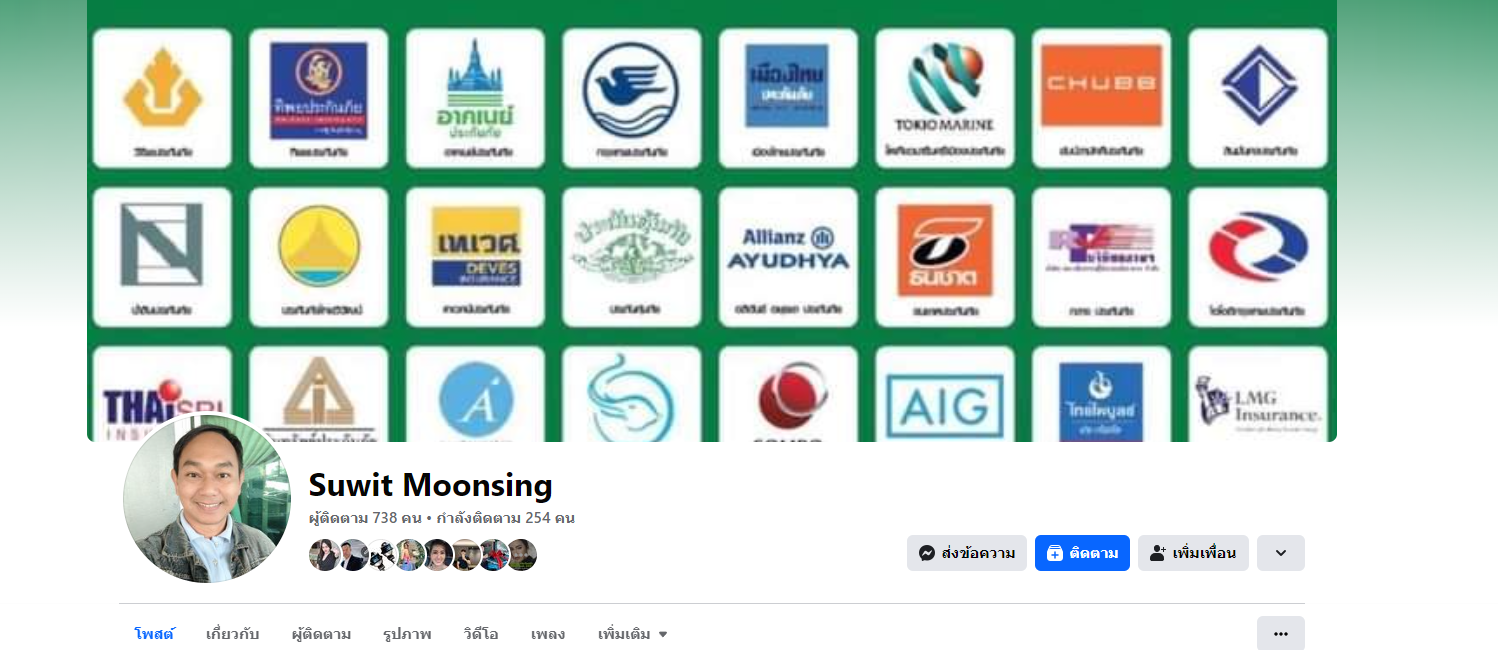Click the Messenger send message button
1498x650 pixels.
click(966, 553)
